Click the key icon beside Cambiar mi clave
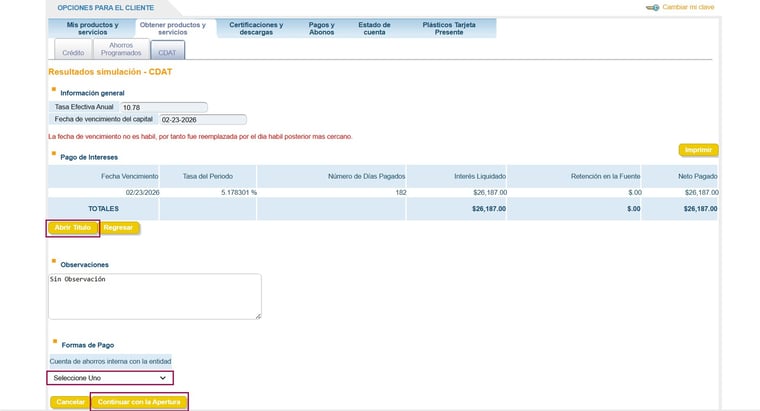The image size is (760, 411). [652, 7]
